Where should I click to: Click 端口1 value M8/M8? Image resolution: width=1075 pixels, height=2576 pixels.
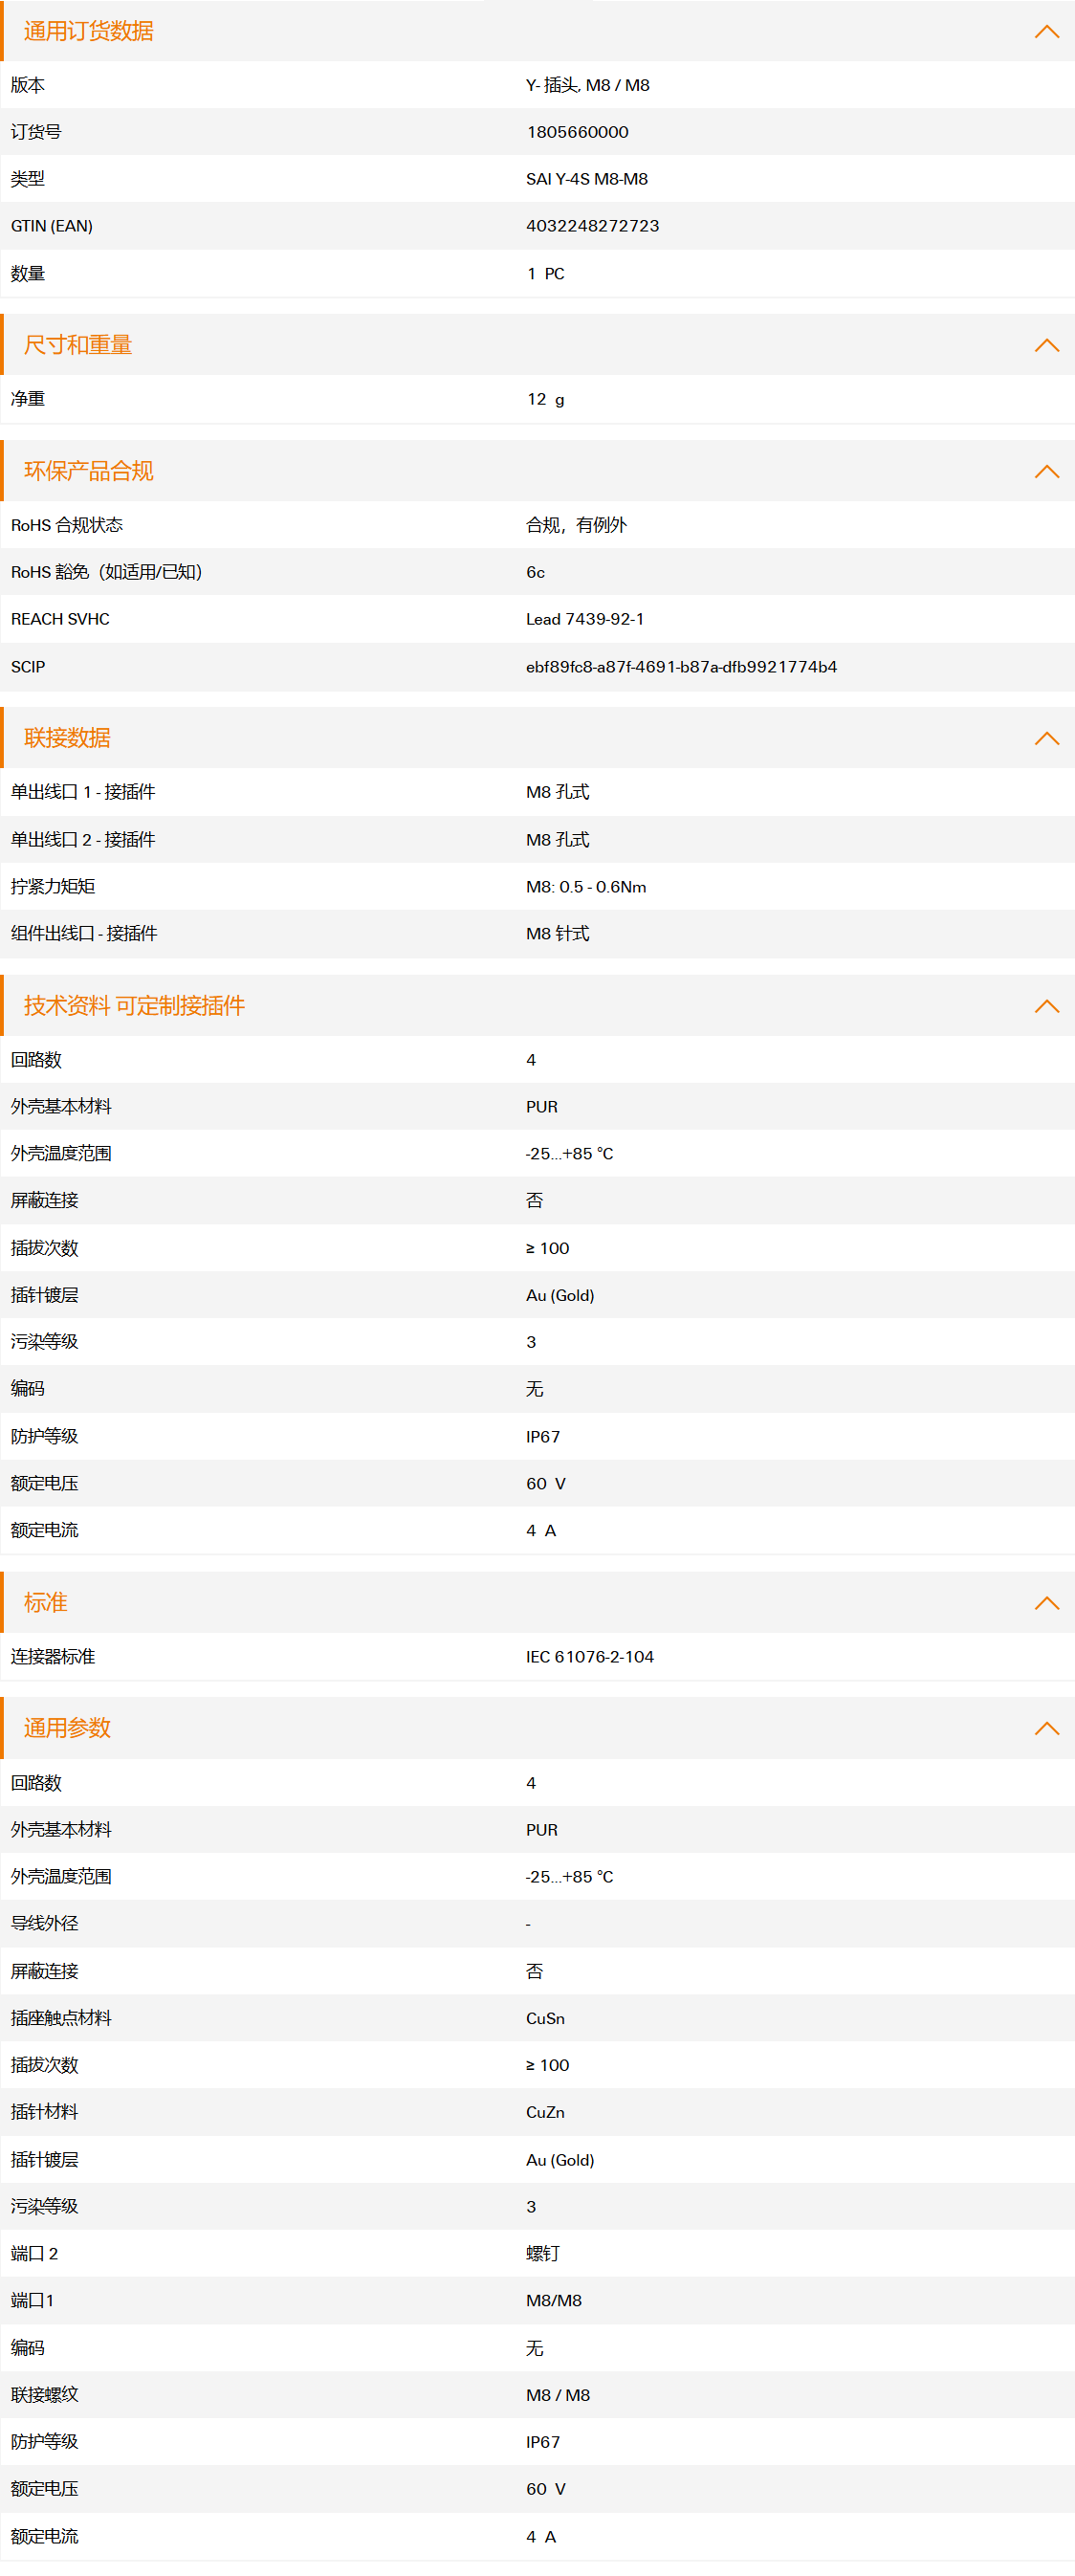coord(554,2301)
